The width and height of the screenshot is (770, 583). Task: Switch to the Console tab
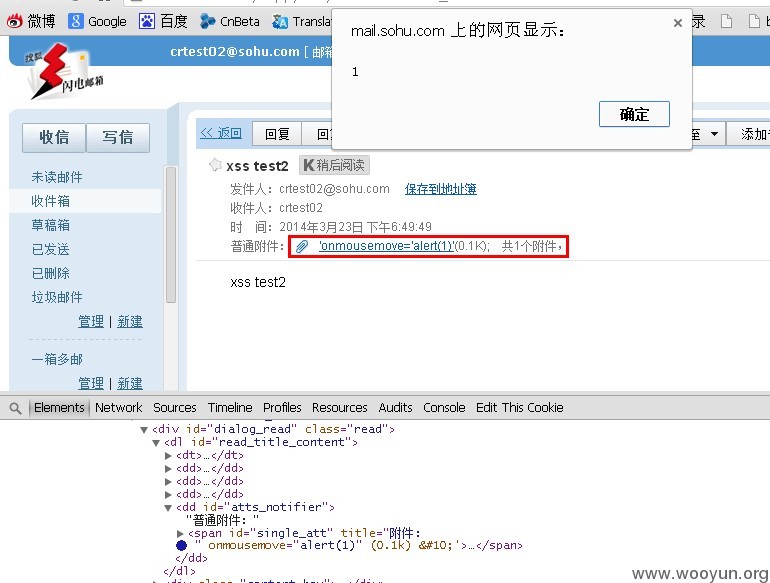(x=444, y=408)
